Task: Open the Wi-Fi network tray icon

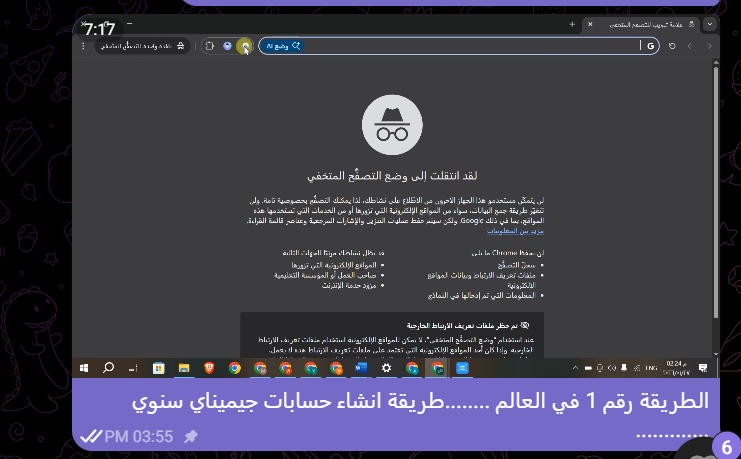Action: [x=637, y=368]
